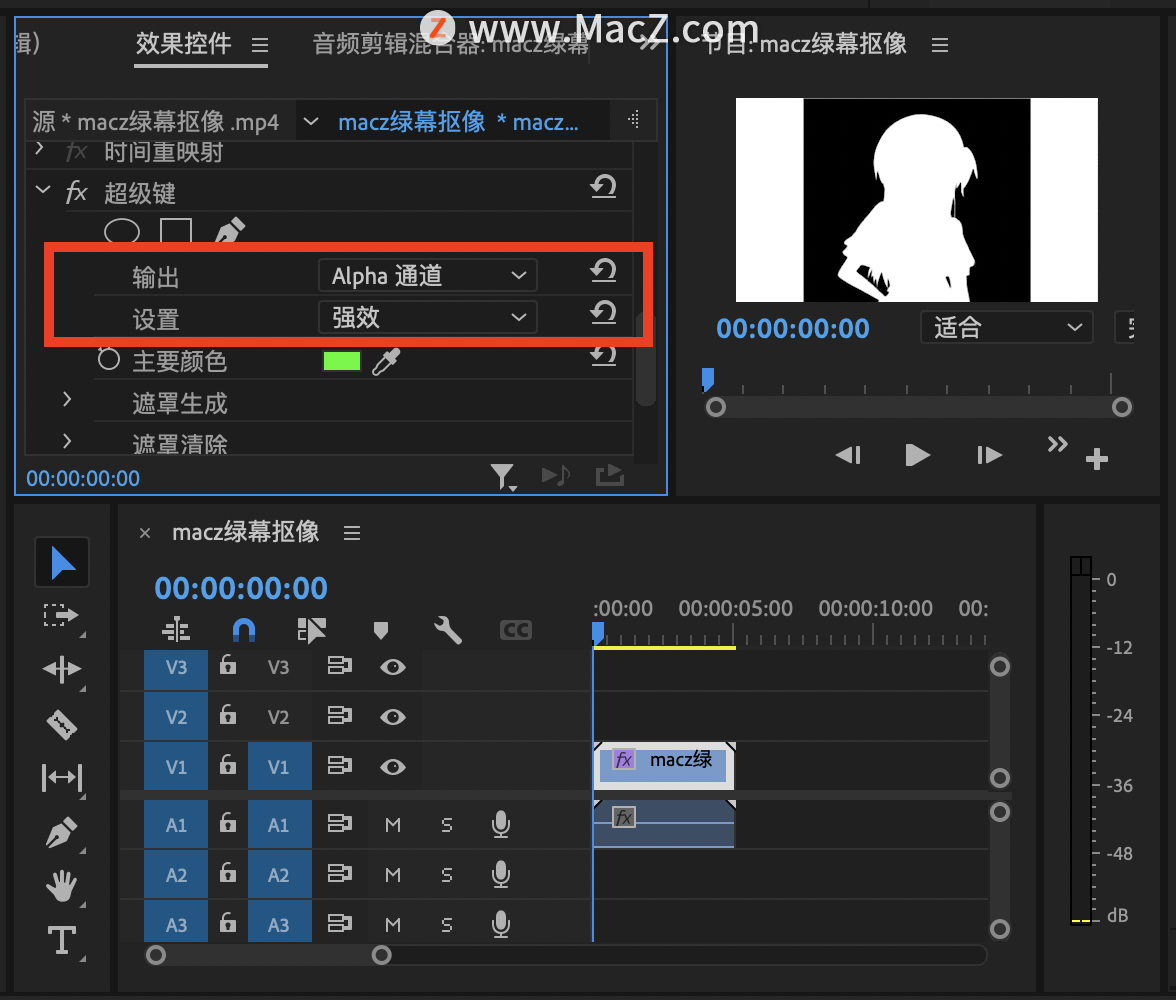Create ellipse mask for 超级键
This screenshot has height=1000, width=1176.
(122, 231)
